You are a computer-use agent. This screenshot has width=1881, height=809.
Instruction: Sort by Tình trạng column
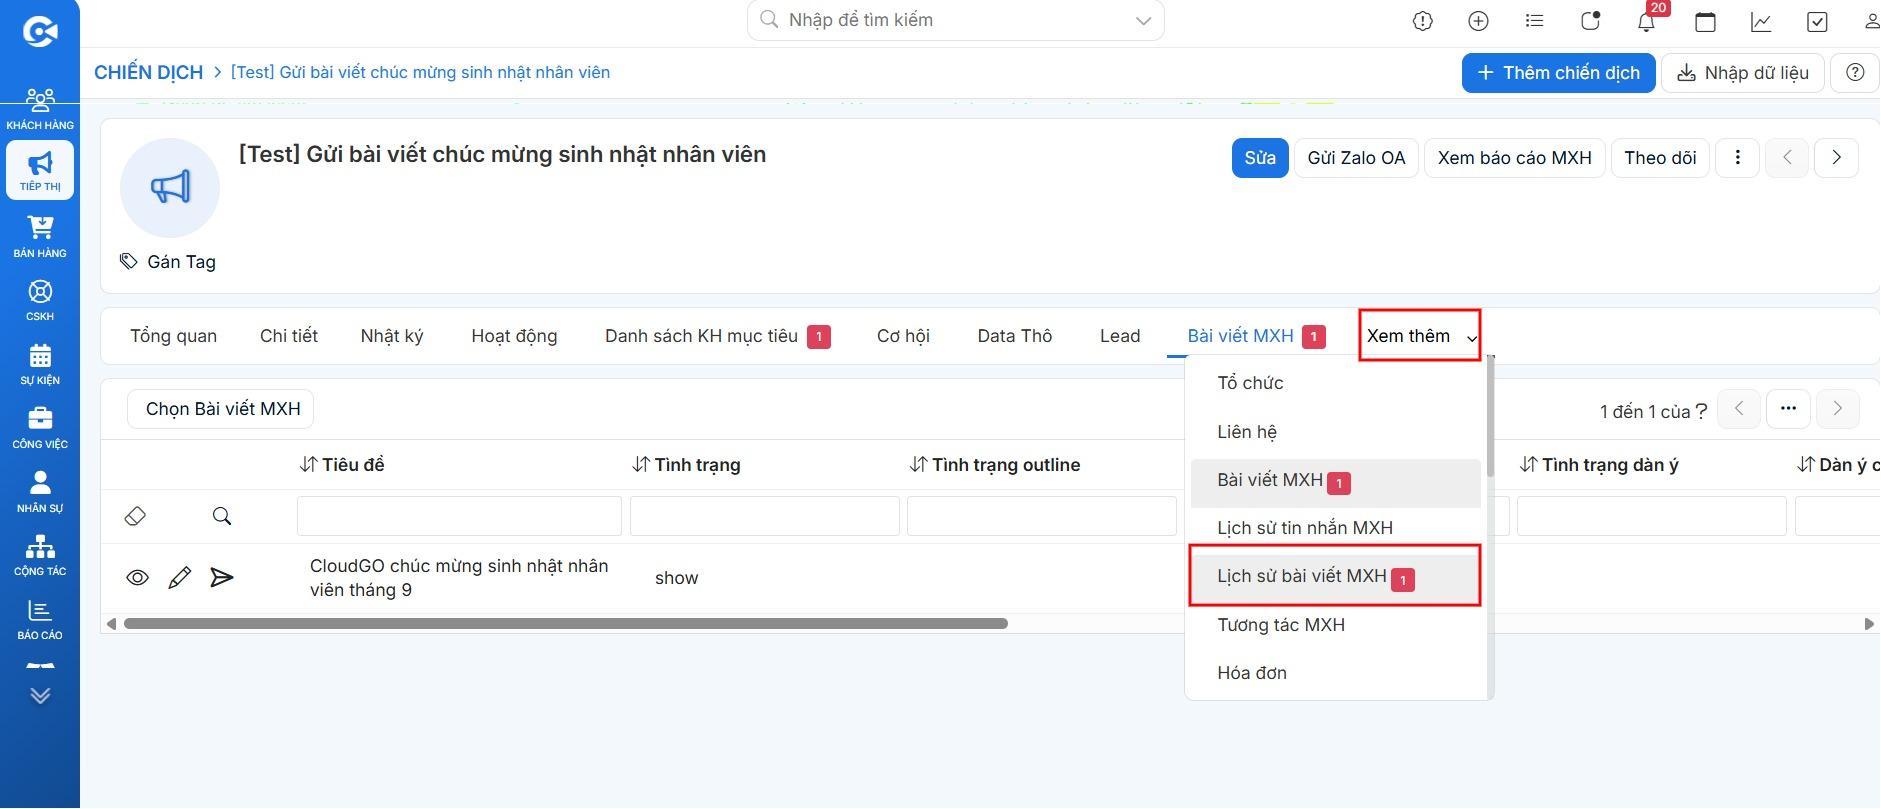[x=687, y=465]
